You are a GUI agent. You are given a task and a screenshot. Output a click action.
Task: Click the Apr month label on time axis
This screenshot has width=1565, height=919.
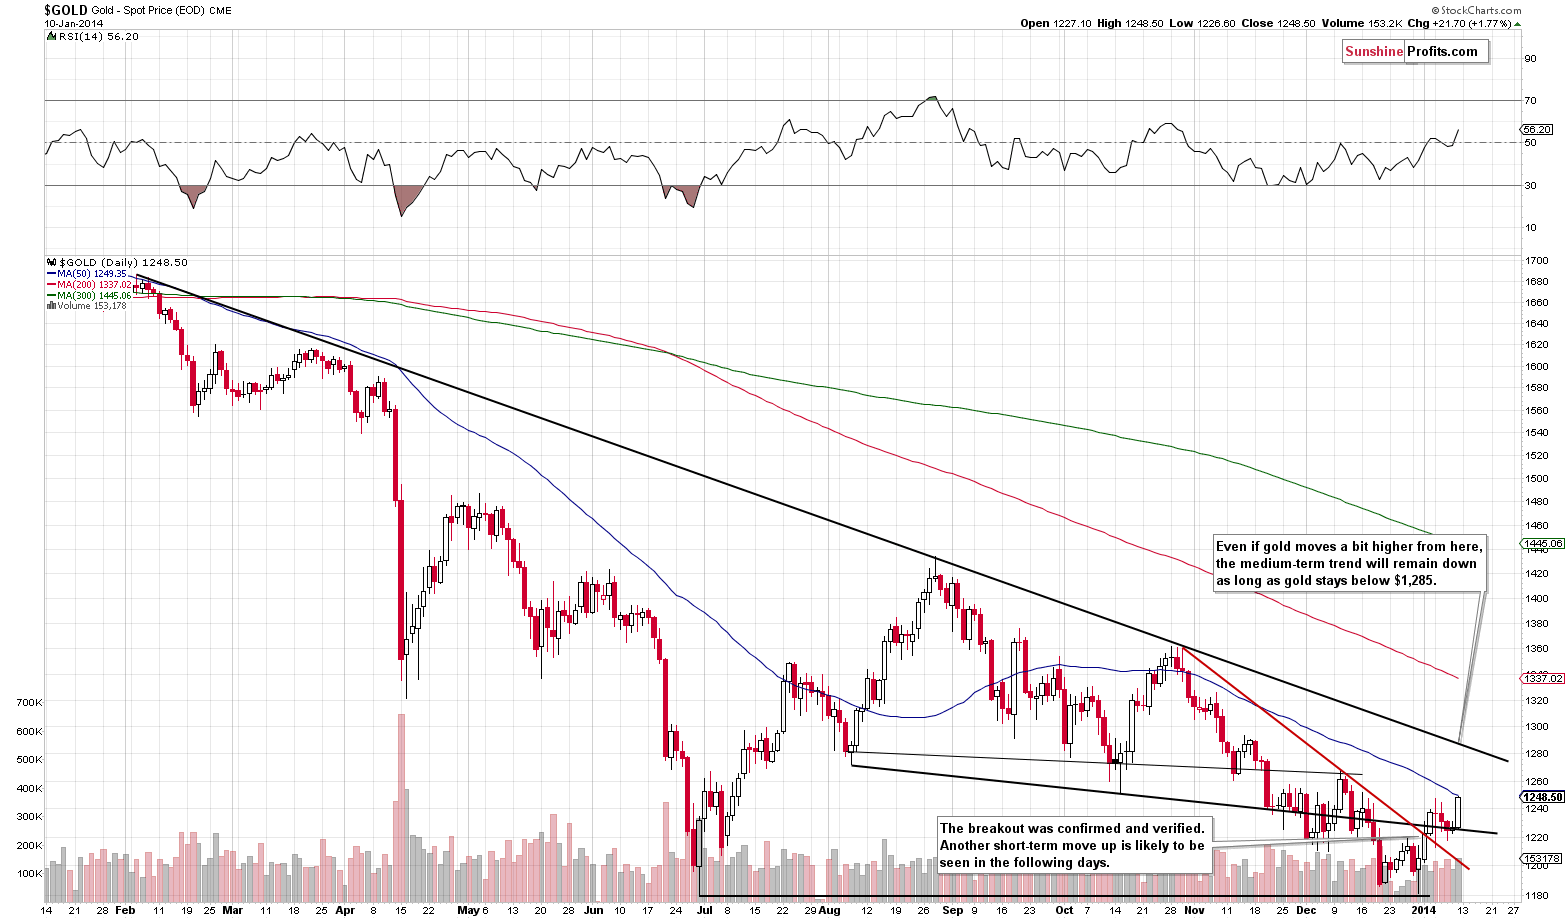345,910
